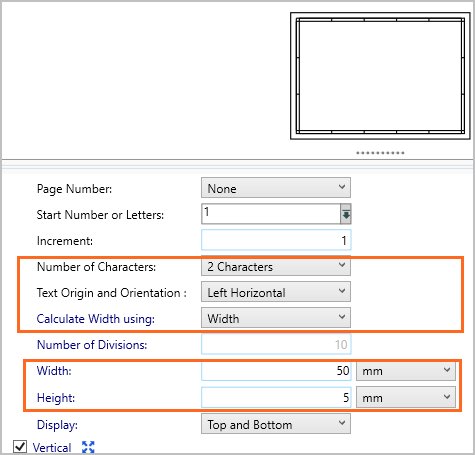Click the dotted splitter grip below the preview
The width and height of the screenshot is (475, 455).
[380, 153]
